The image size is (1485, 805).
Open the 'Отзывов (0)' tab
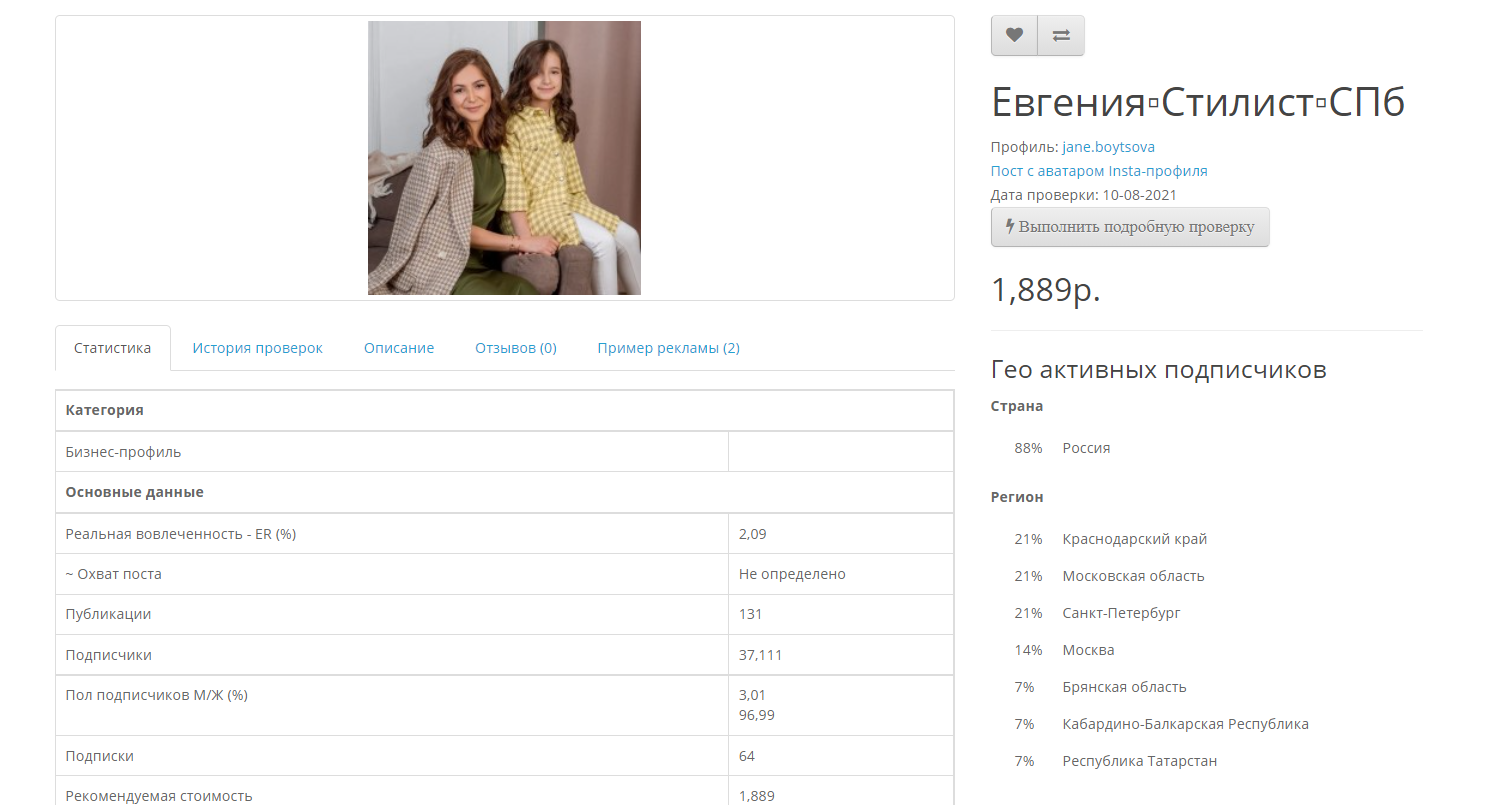pos(516,348)
